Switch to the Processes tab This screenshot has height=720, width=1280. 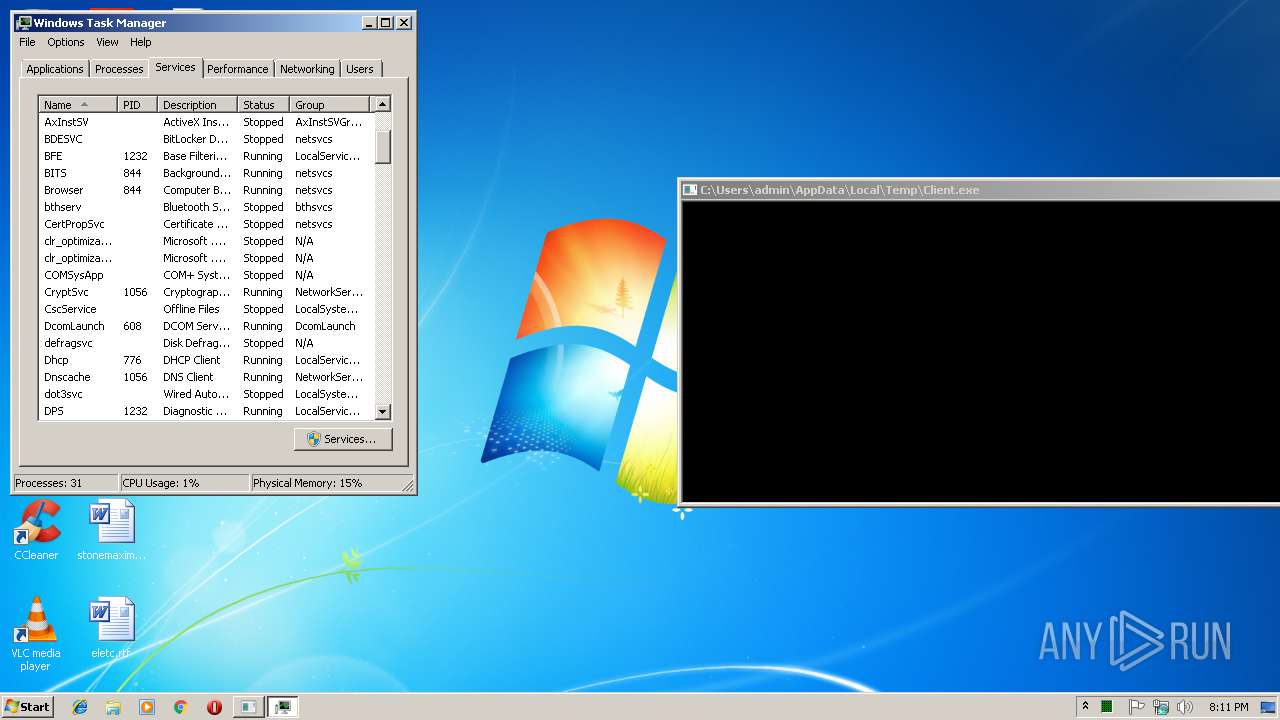(x=119, y=69)
